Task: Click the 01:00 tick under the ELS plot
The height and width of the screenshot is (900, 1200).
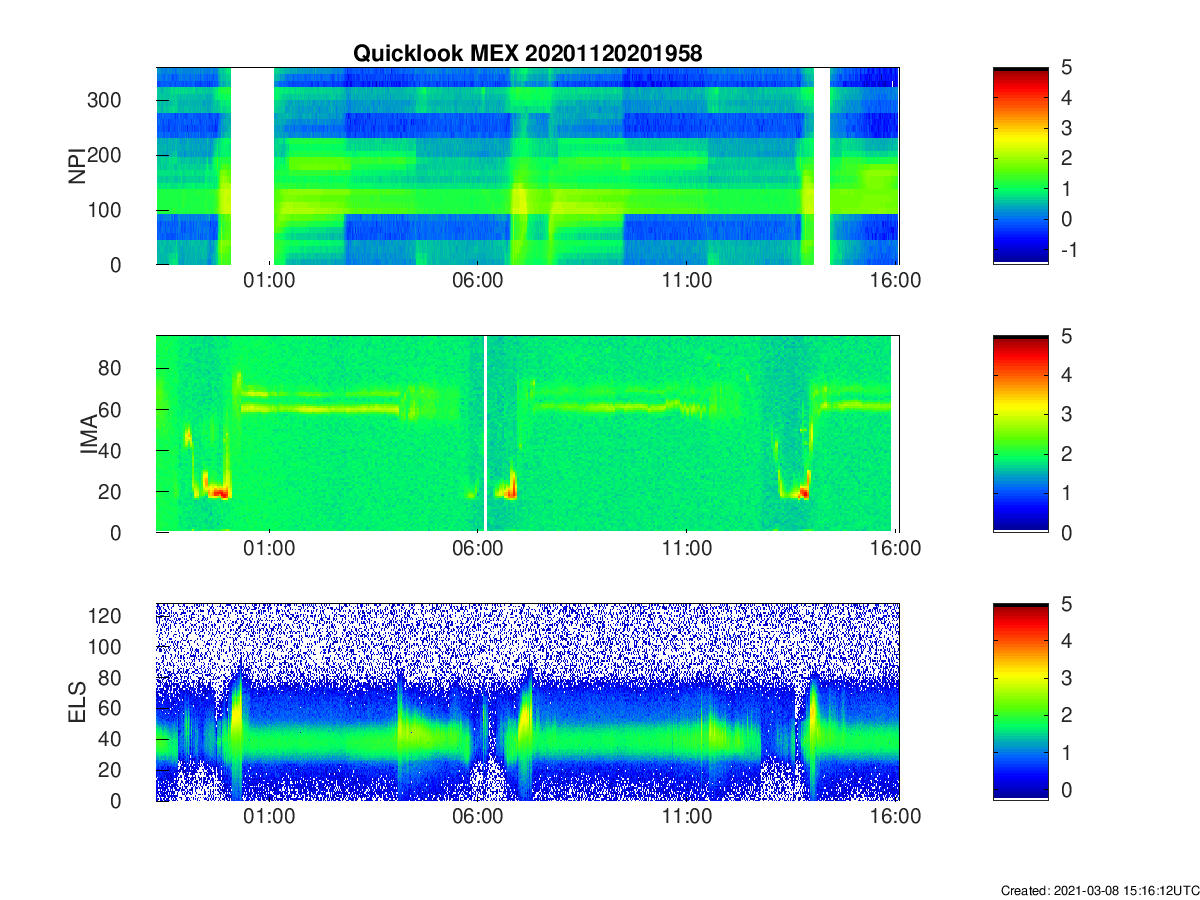Action: coord(269,817)
